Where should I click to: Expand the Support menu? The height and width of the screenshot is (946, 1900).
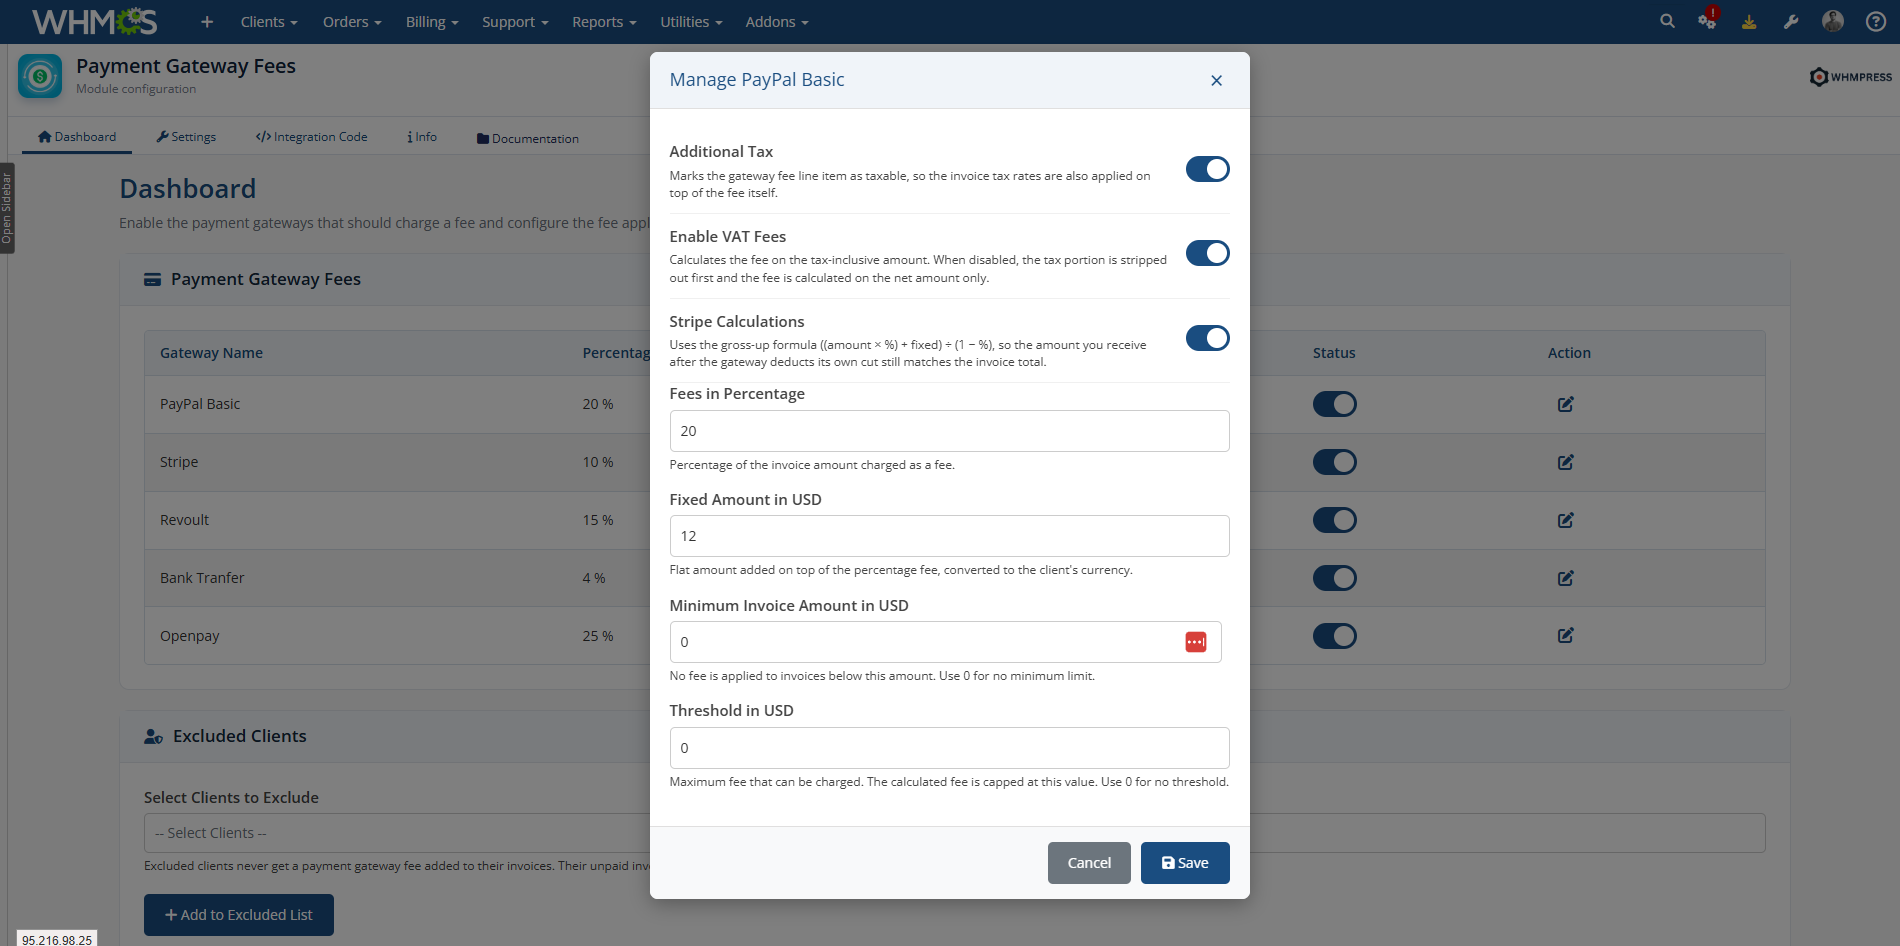click(x=515, y=22)
